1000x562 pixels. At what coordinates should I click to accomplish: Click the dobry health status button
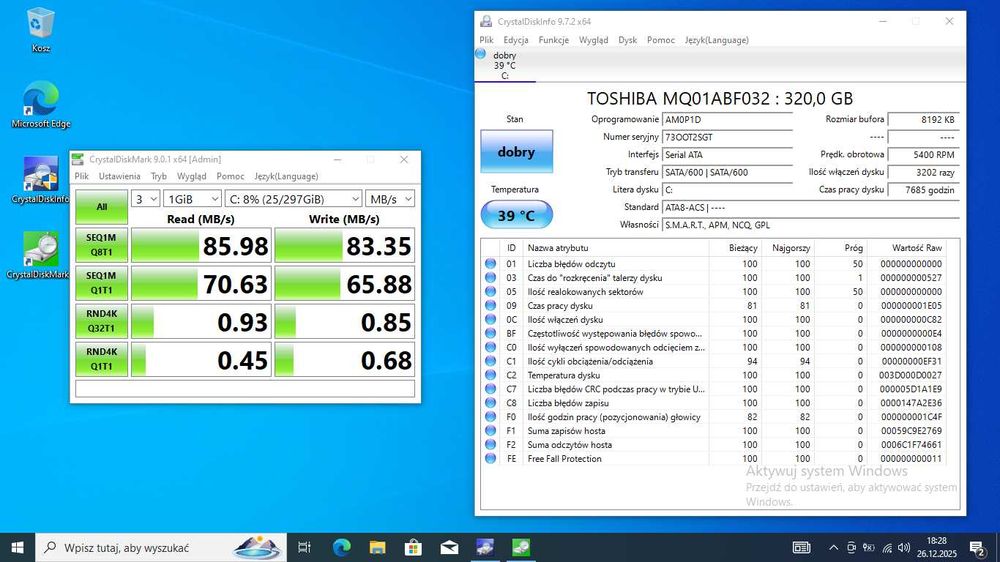coord(517,152)
